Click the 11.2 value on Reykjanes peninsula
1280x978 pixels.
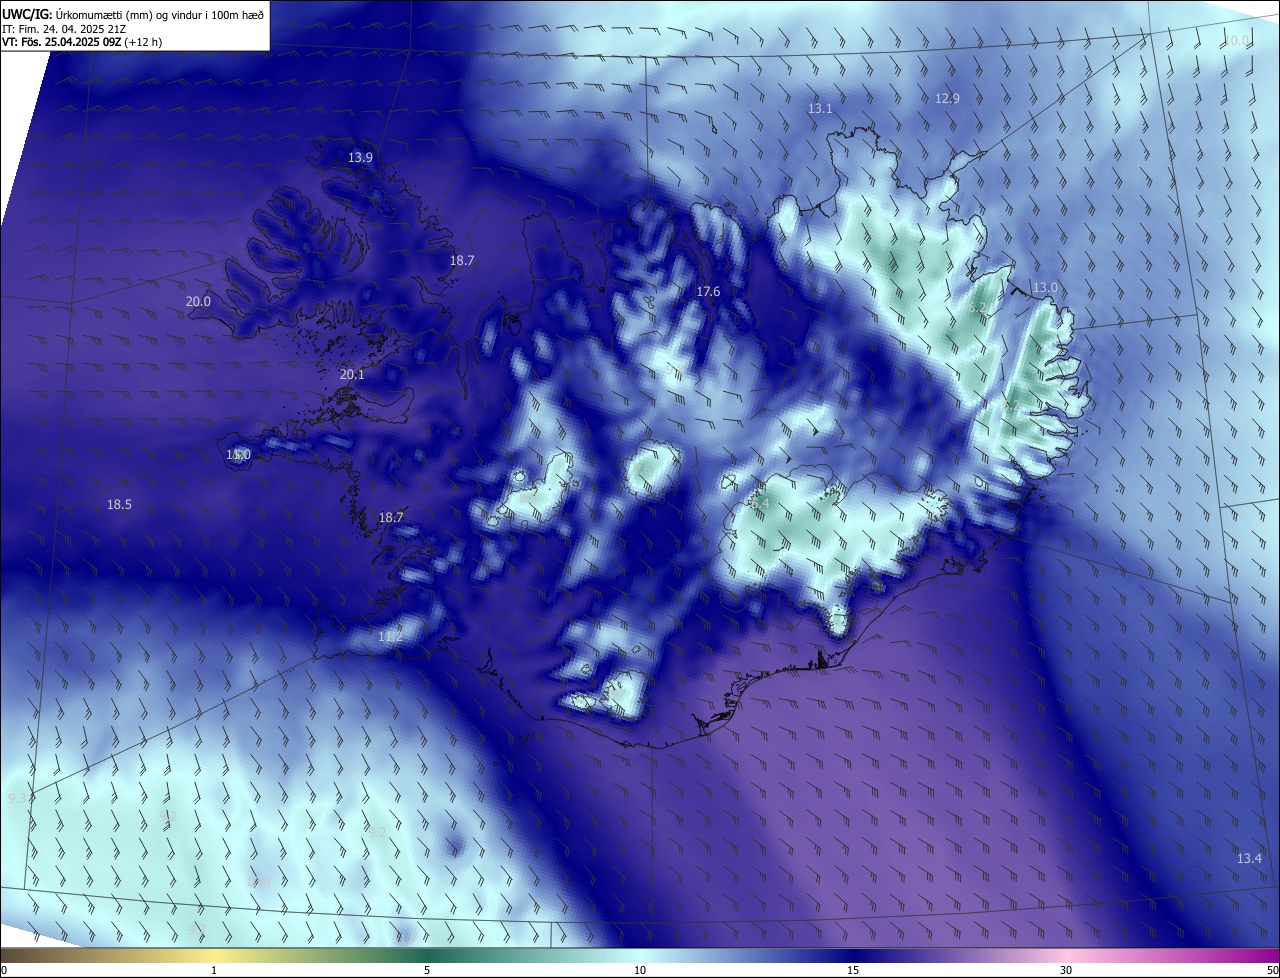390,637
